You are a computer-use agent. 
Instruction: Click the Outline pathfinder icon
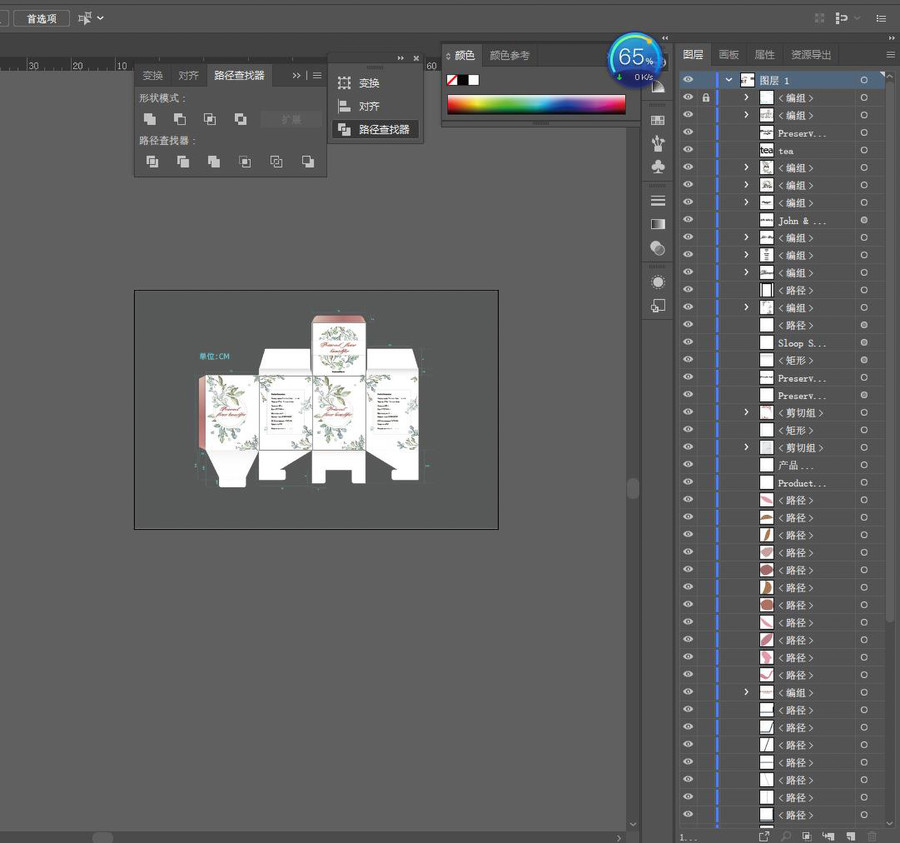276,162
